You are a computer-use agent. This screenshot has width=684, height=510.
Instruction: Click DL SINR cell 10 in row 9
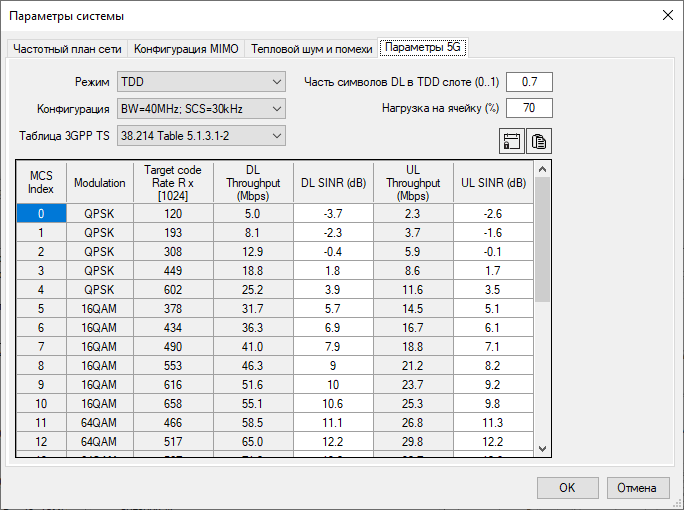[333, 384]
